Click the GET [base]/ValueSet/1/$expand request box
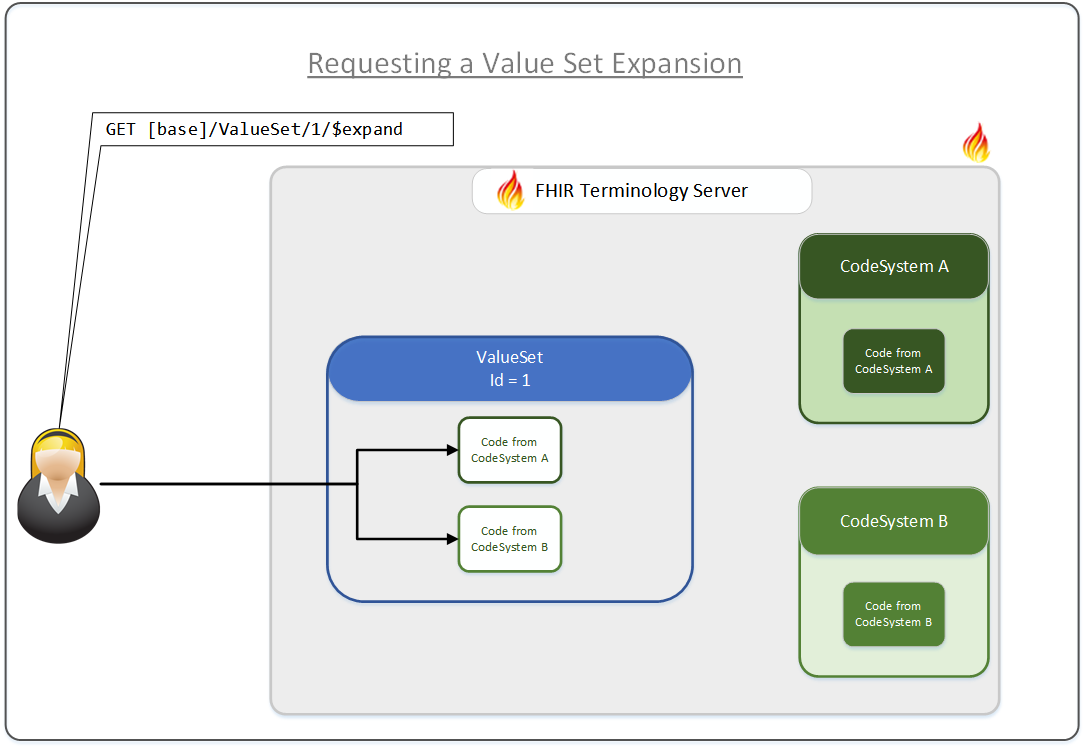Viewport: 1085px width, 748px height. (x=272, y=129)
